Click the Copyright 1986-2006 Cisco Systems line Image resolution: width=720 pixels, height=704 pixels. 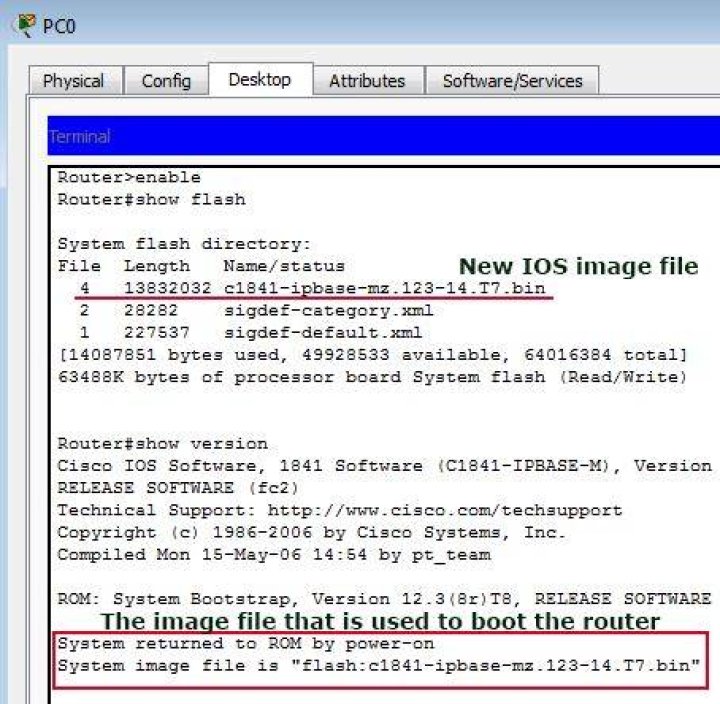pyautogui.click(x=311, y=532)
